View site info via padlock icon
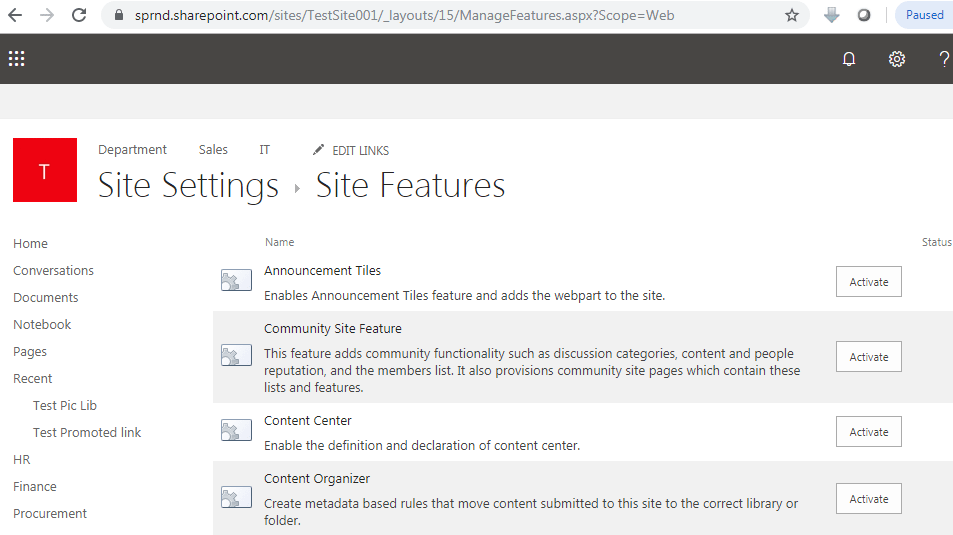The image size is (953, 535). click(x=119, y=15)
